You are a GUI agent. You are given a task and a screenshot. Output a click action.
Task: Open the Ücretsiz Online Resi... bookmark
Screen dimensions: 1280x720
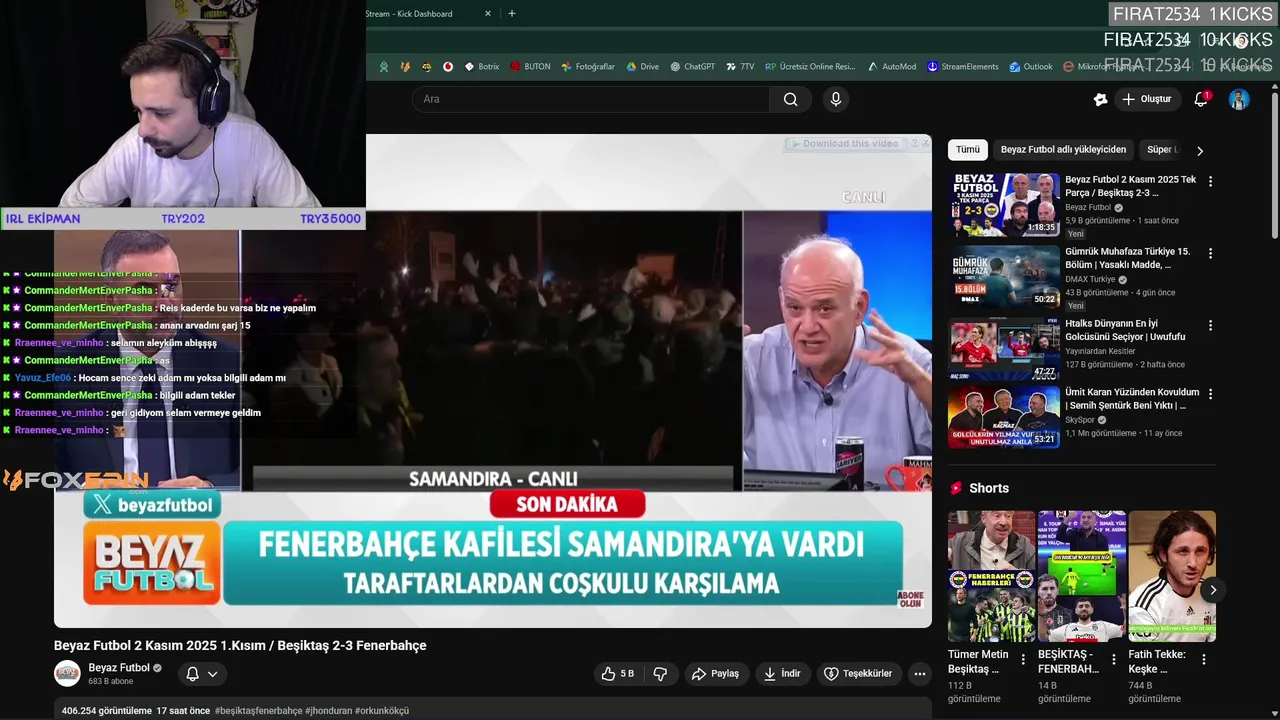810,67
